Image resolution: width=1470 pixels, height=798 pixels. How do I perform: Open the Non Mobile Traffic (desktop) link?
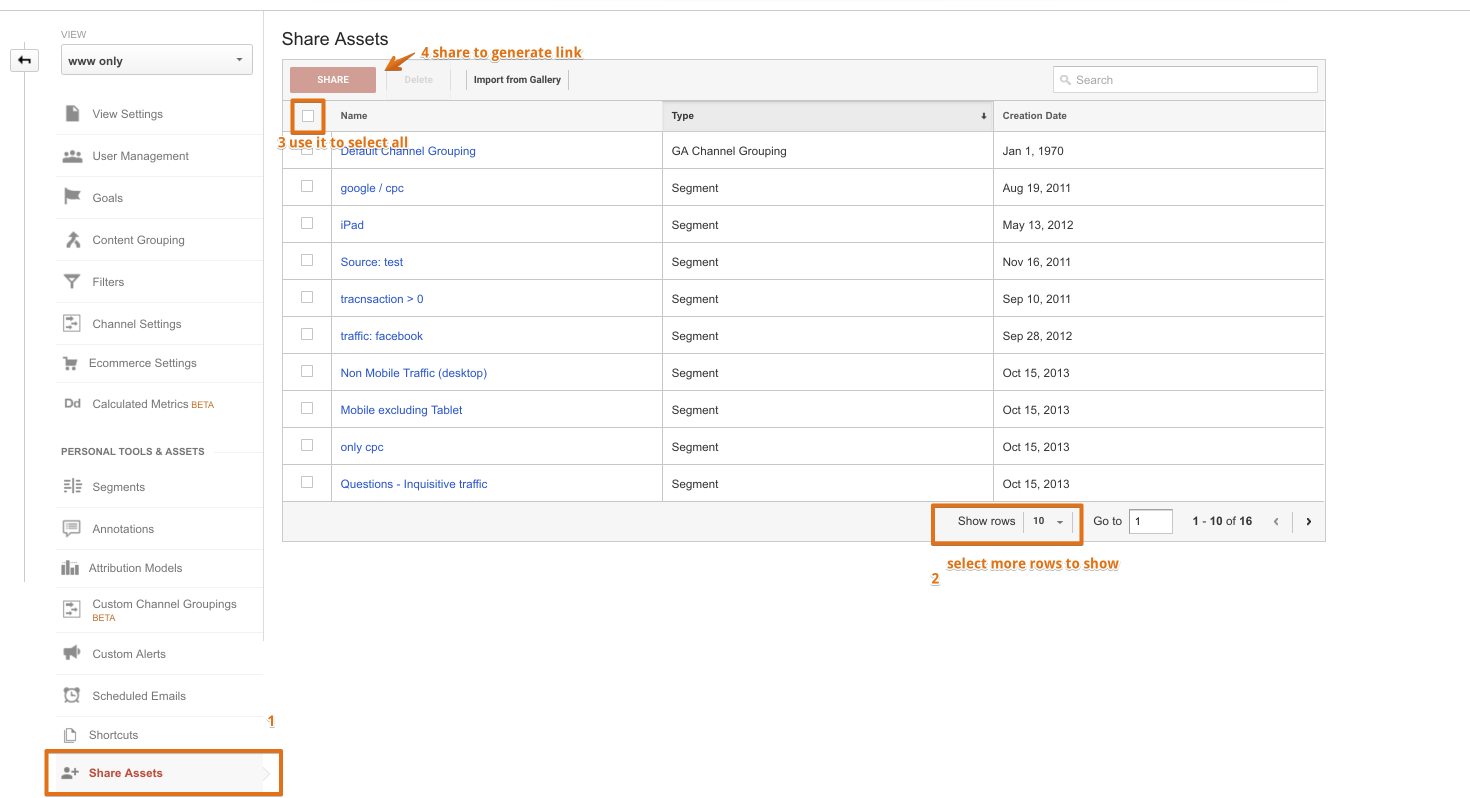[x=413, y=373]
